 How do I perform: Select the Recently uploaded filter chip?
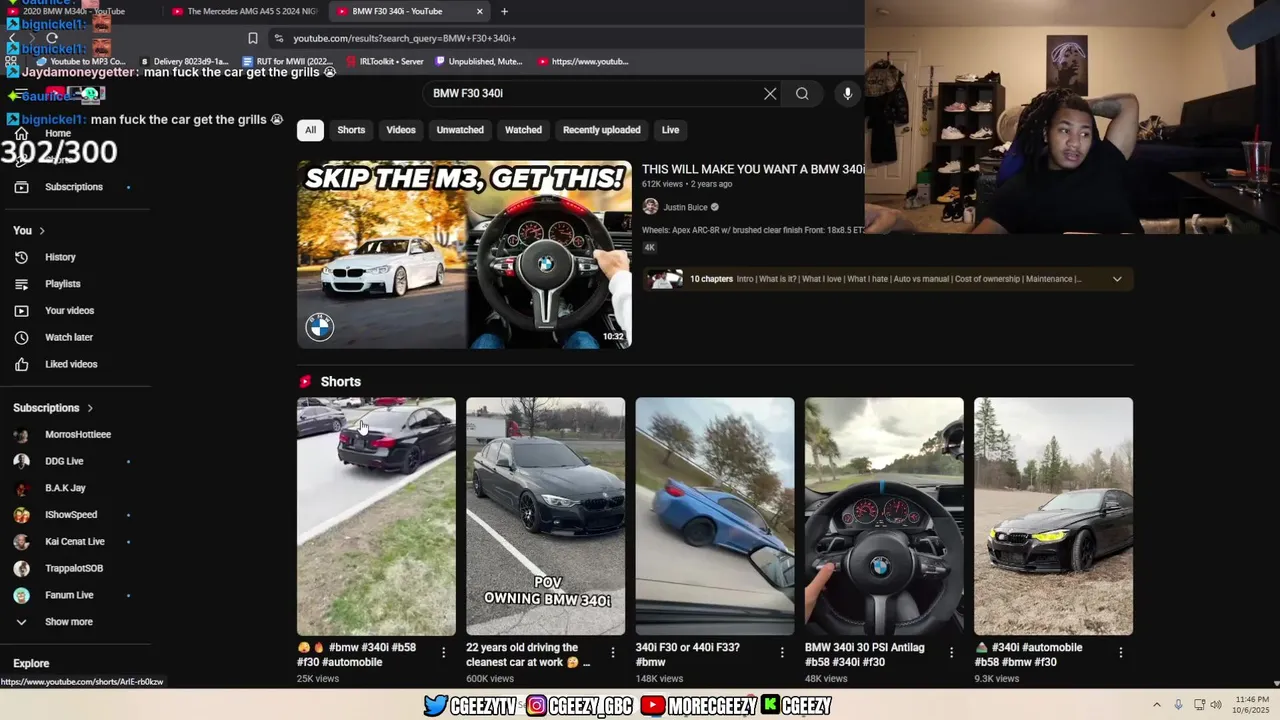point(602,130)
